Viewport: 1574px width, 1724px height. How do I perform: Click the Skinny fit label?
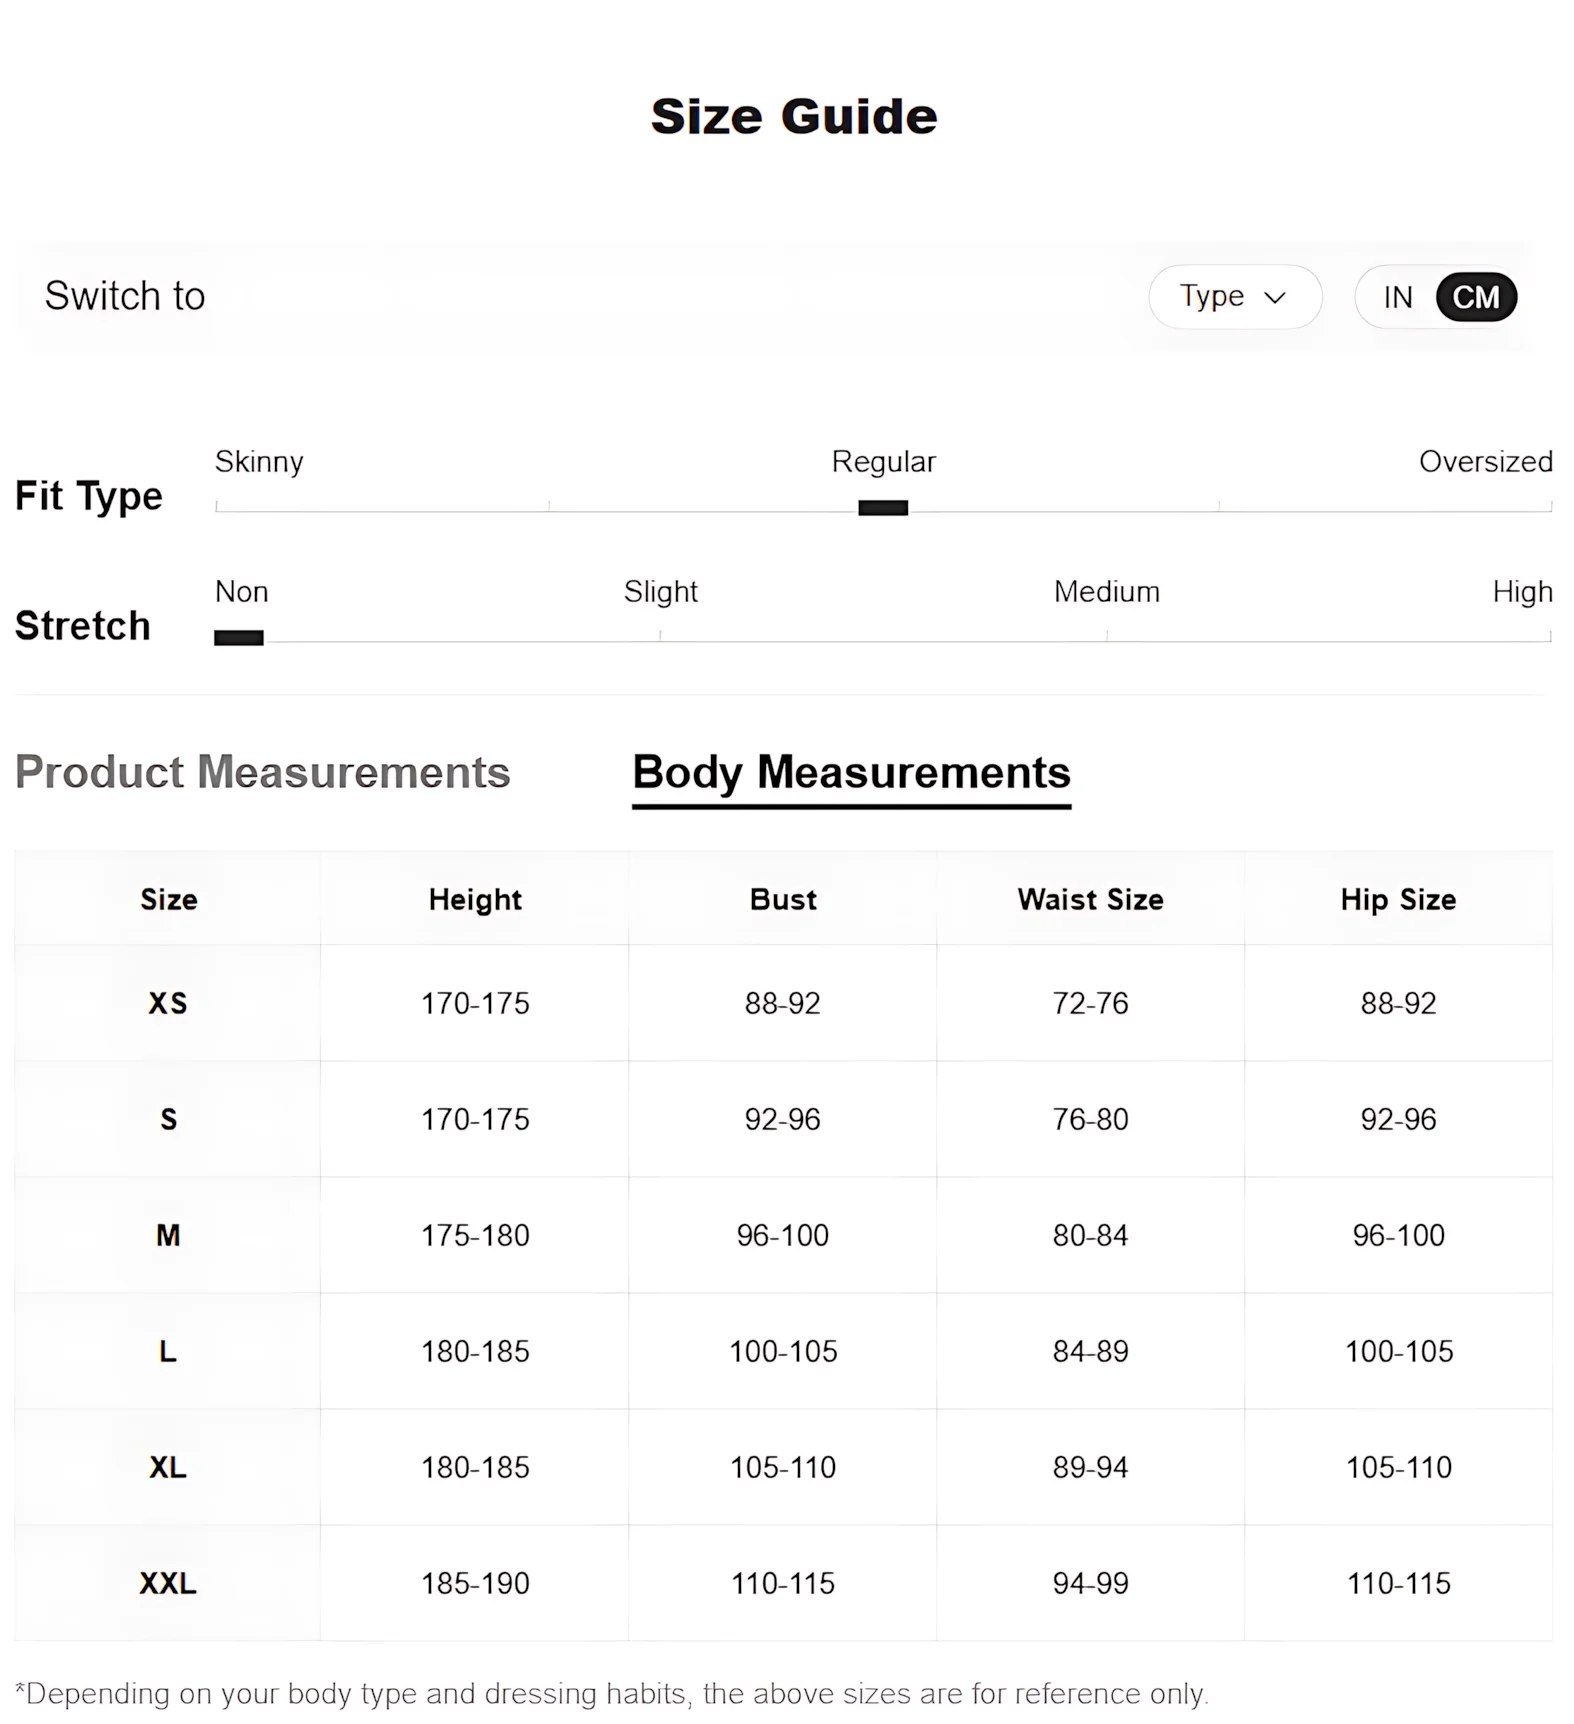pos(259,462)
